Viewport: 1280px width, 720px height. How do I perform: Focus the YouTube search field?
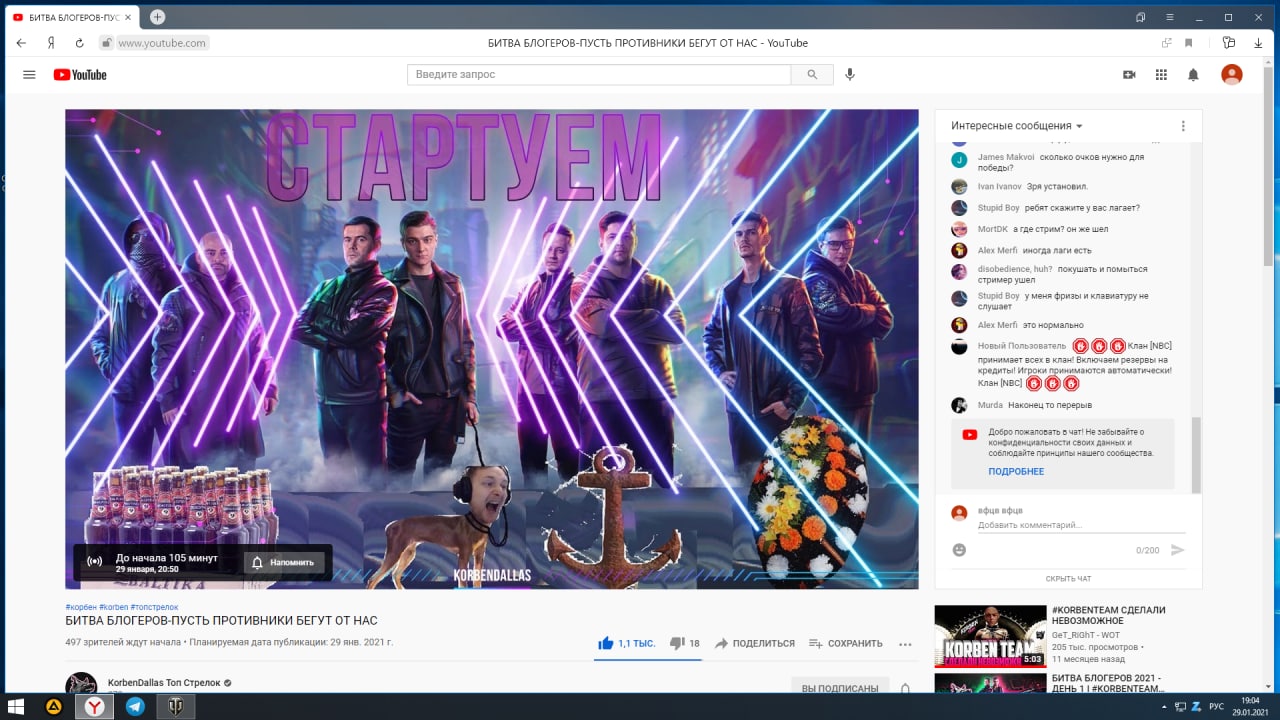point(599,75)
